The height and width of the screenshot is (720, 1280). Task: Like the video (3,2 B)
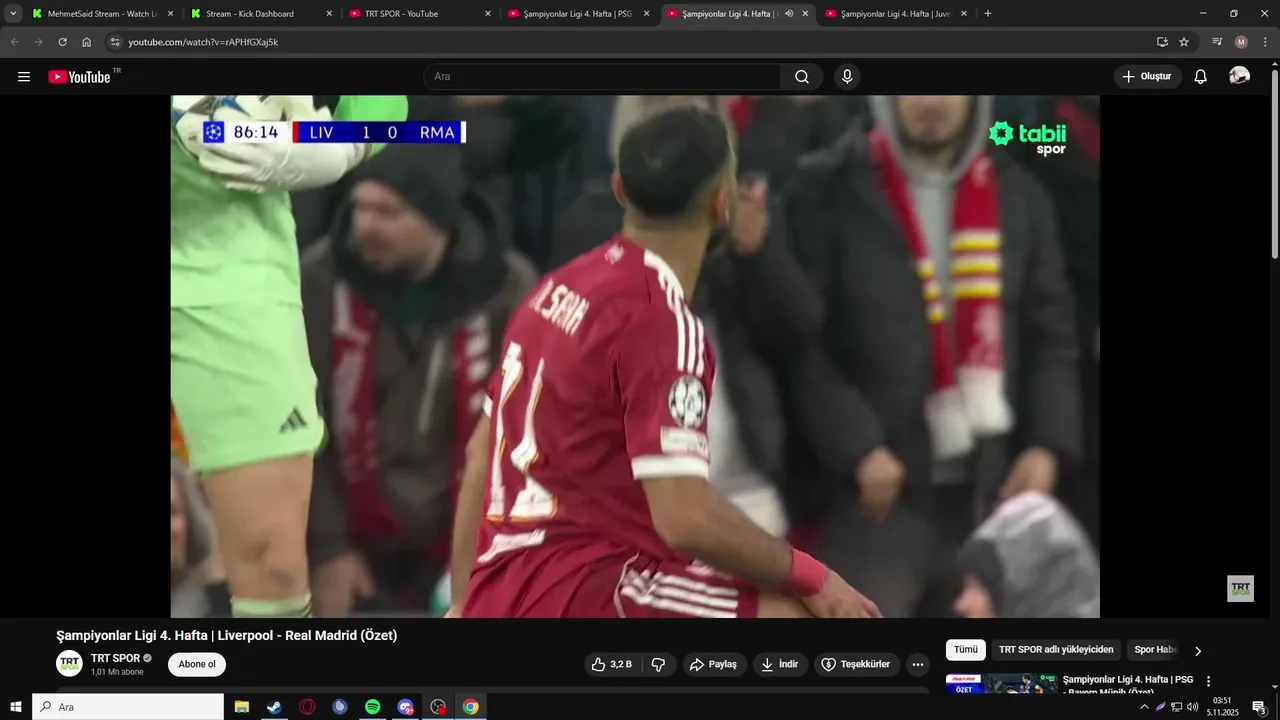[611, 664]
